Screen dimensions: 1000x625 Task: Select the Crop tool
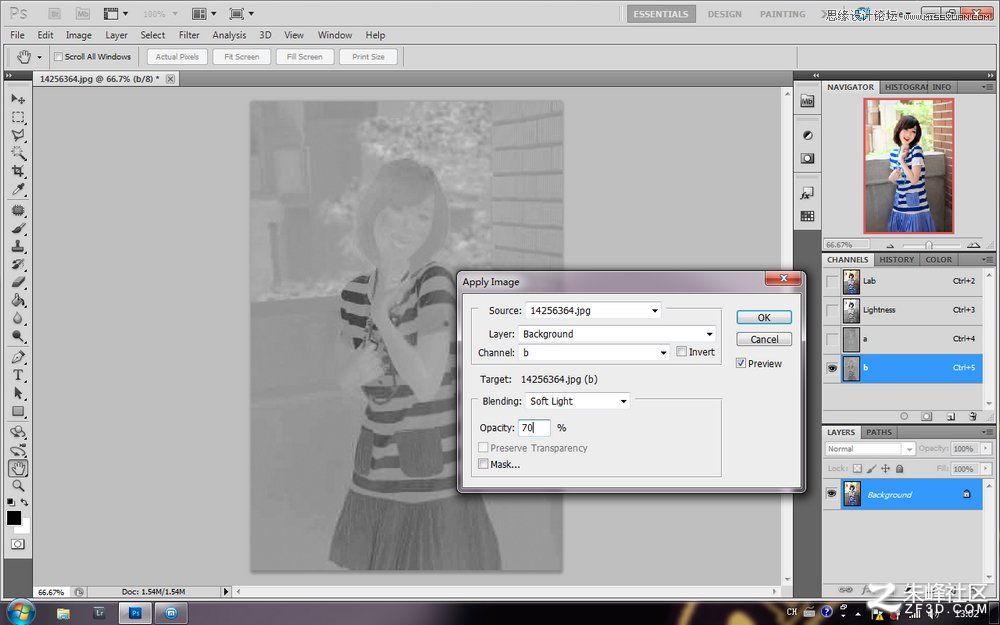[x=18, y=171]
